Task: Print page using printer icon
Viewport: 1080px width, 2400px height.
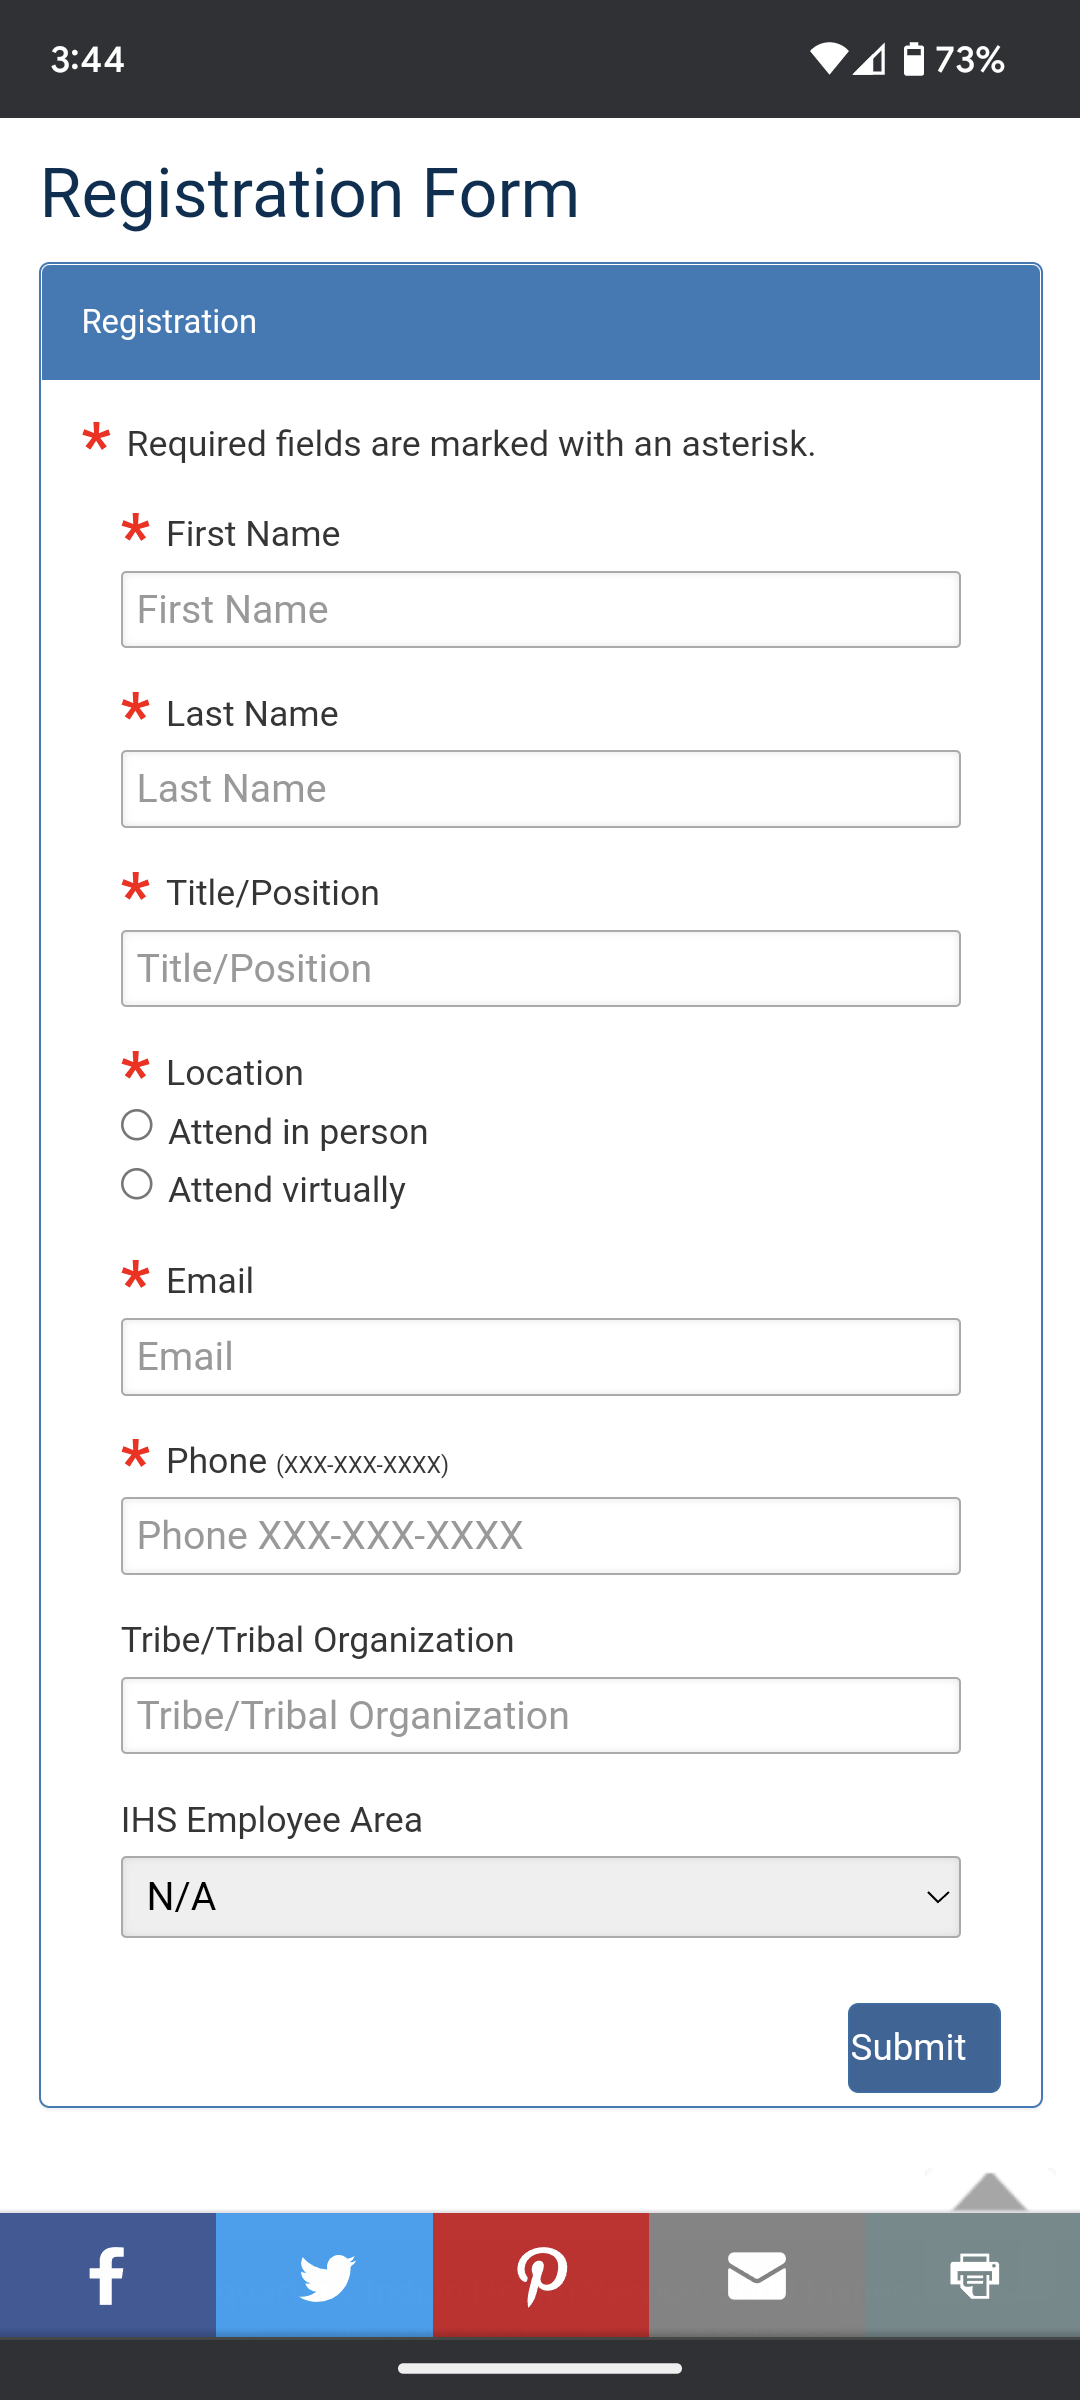Action: pos(973,2275)
